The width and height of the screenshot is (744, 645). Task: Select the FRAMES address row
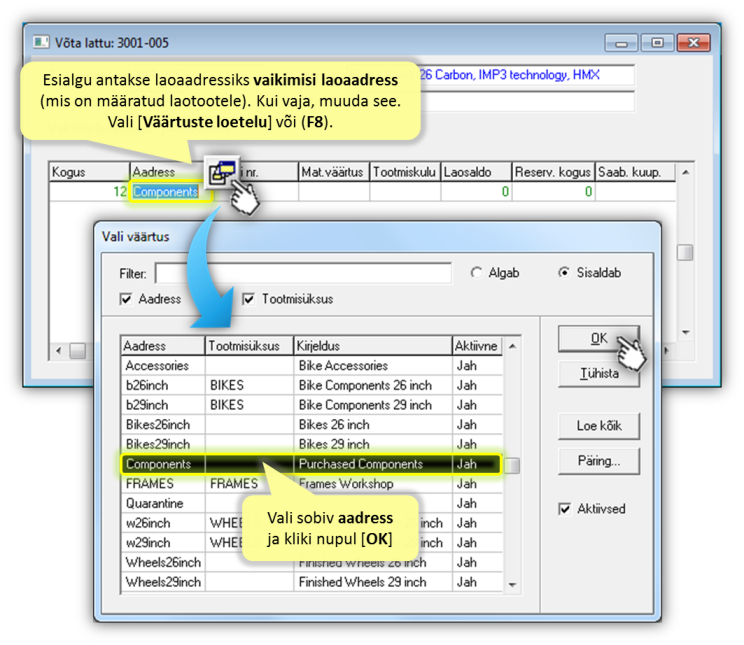click(x=312, y=484)
